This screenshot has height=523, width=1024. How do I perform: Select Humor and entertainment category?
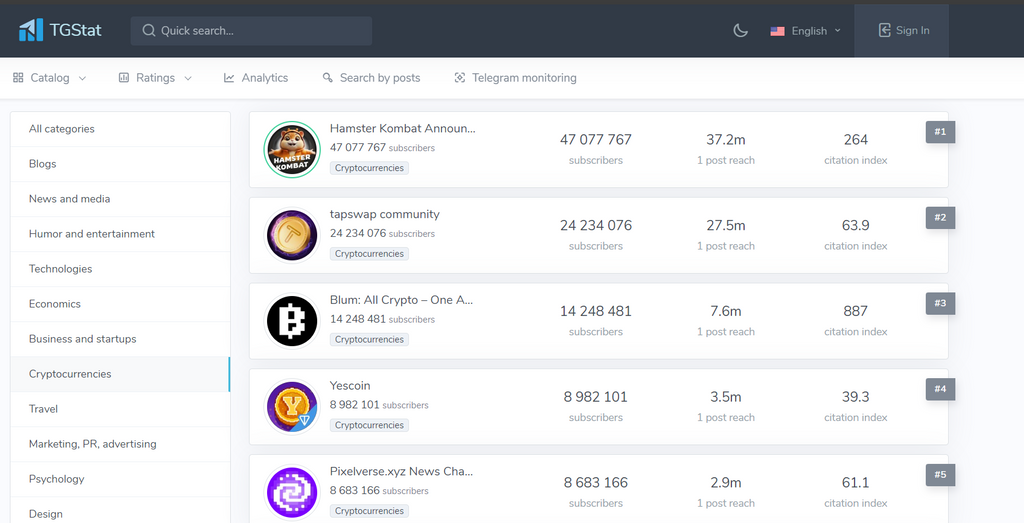[x=120, y=234]
